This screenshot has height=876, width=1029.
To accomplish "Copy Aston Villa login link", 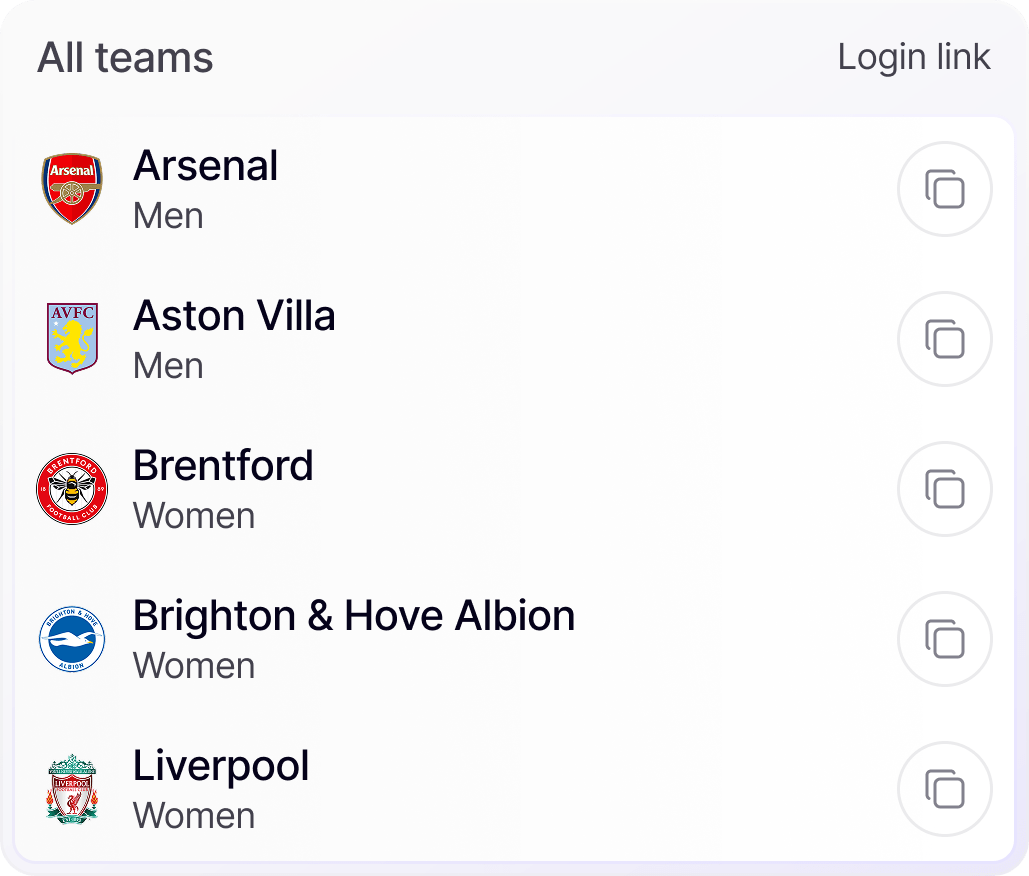I will [x=945, y=340].
